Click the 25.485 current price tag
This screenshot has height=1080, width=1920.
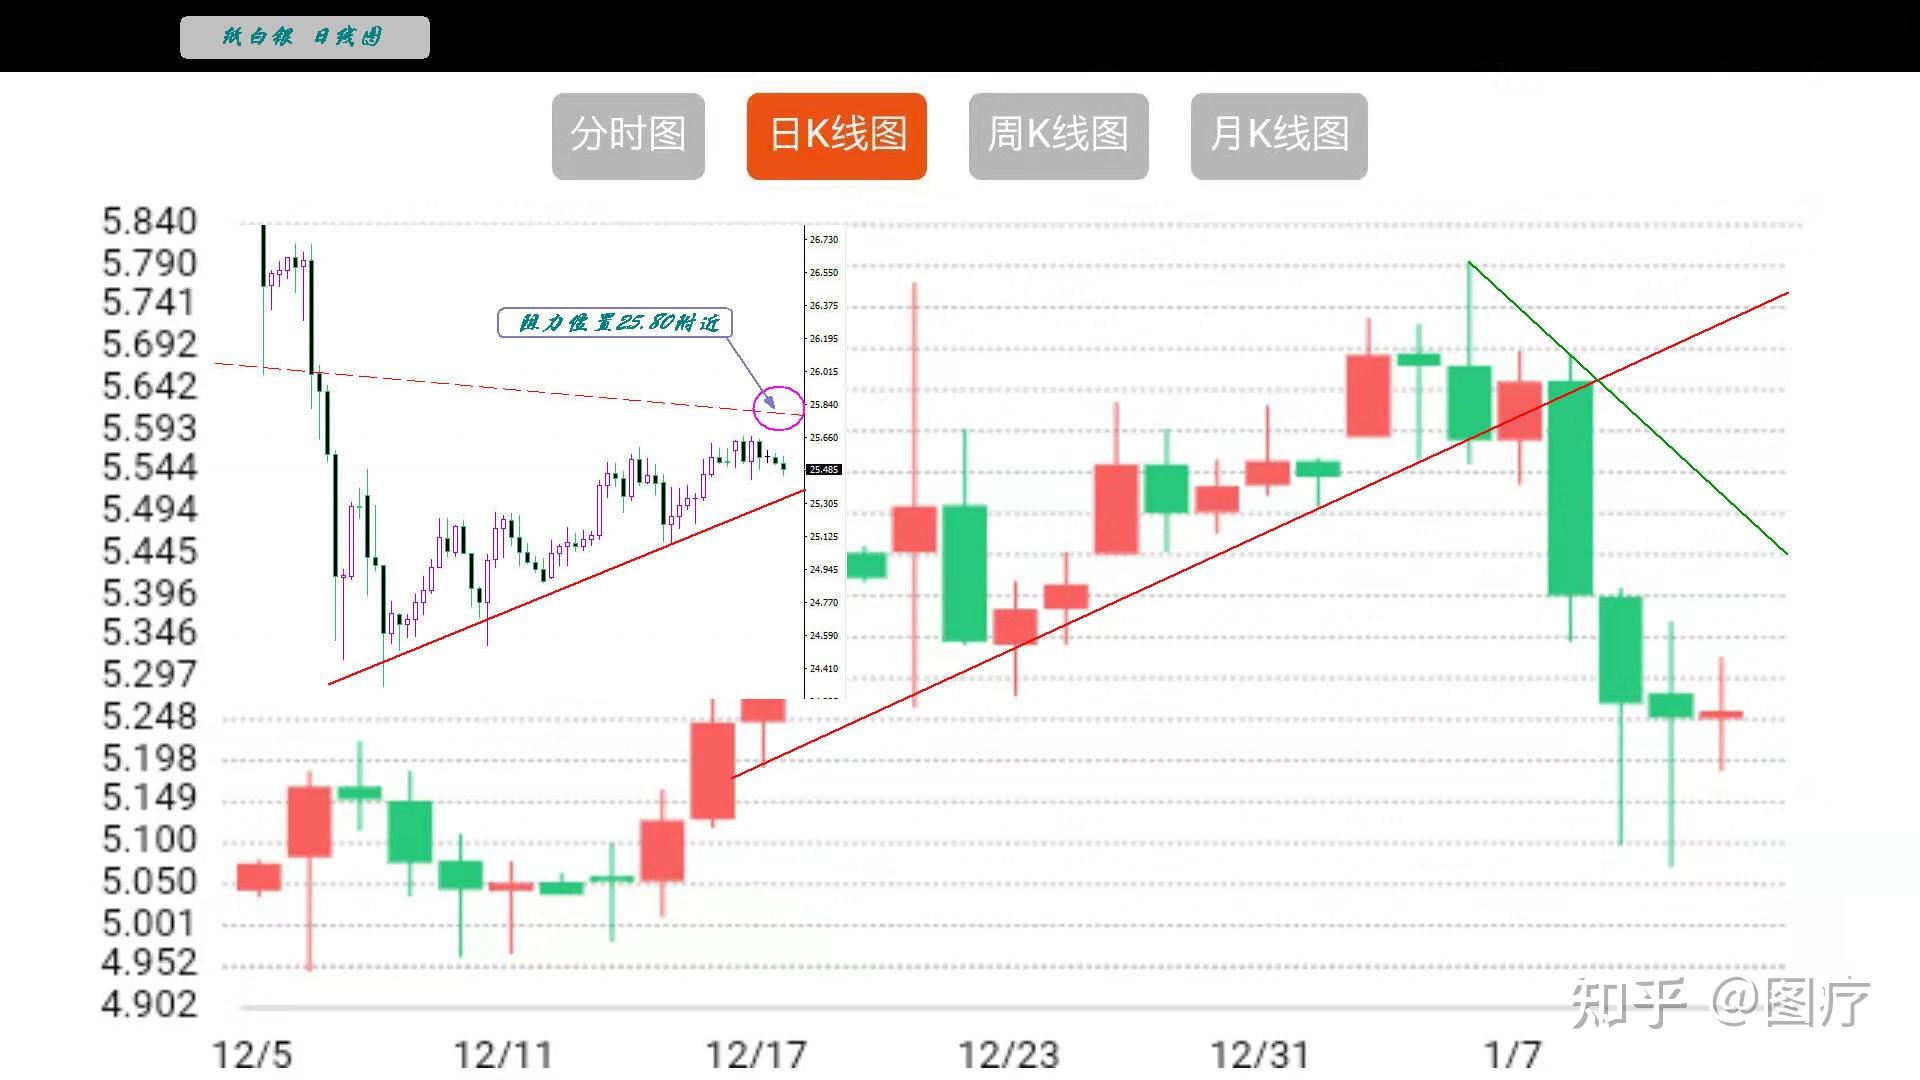pyautogui.click(x=824, y=469)
